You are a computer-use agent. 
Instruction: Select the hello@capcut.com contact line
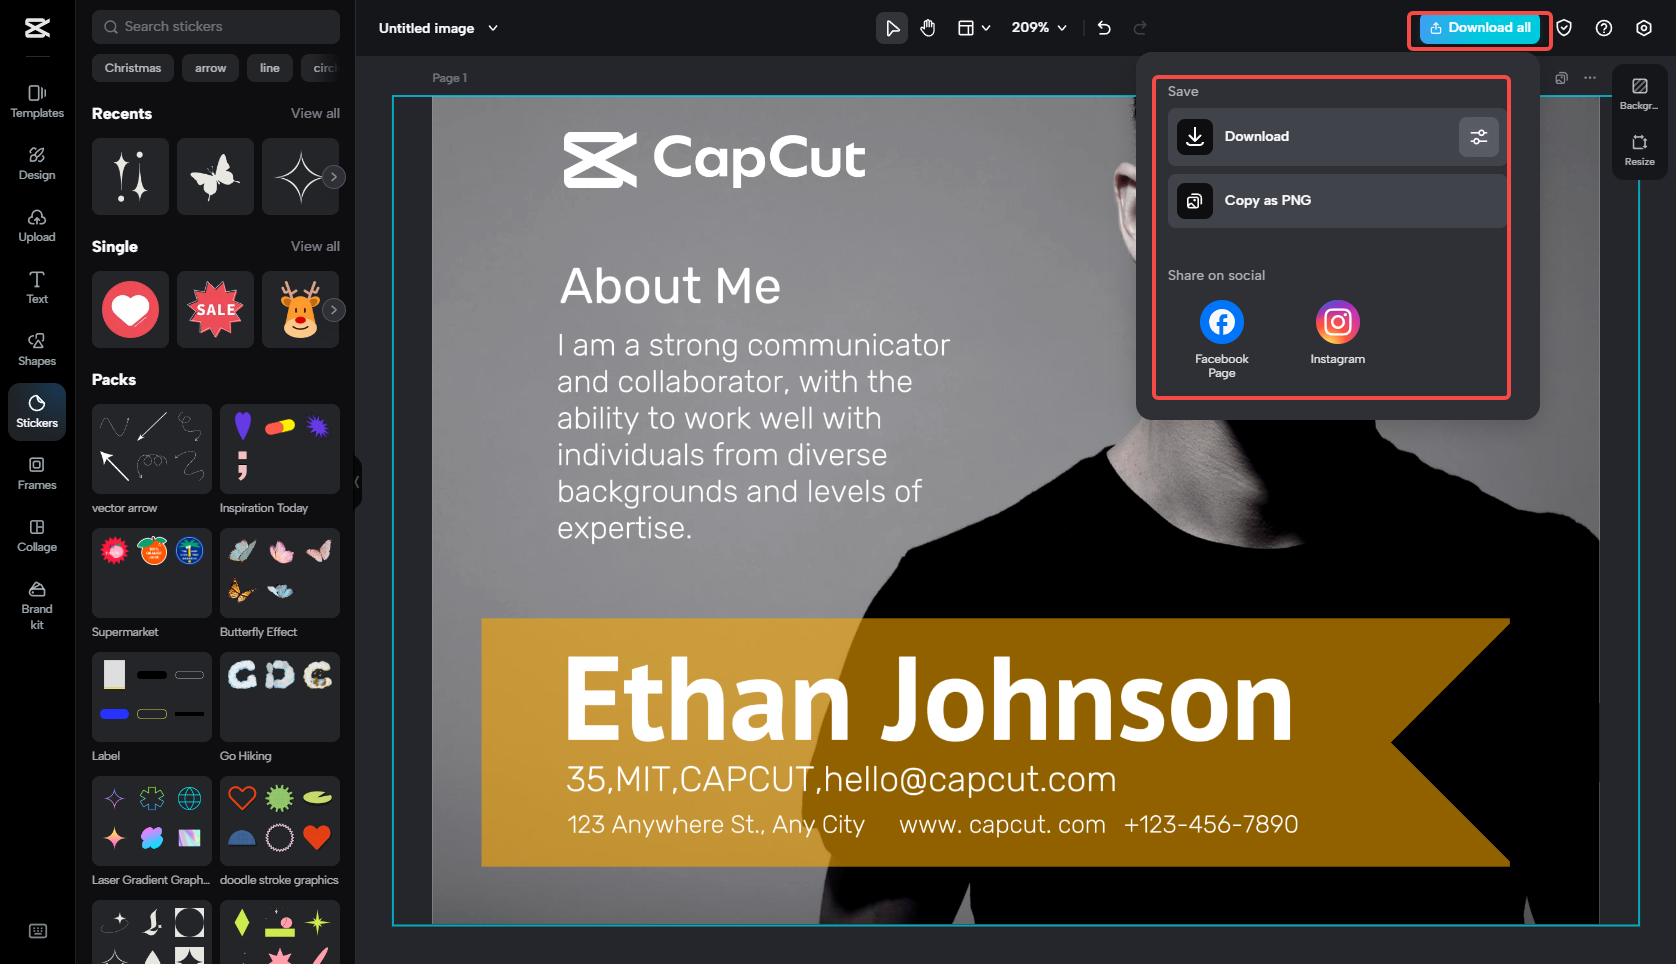(841, 780)
